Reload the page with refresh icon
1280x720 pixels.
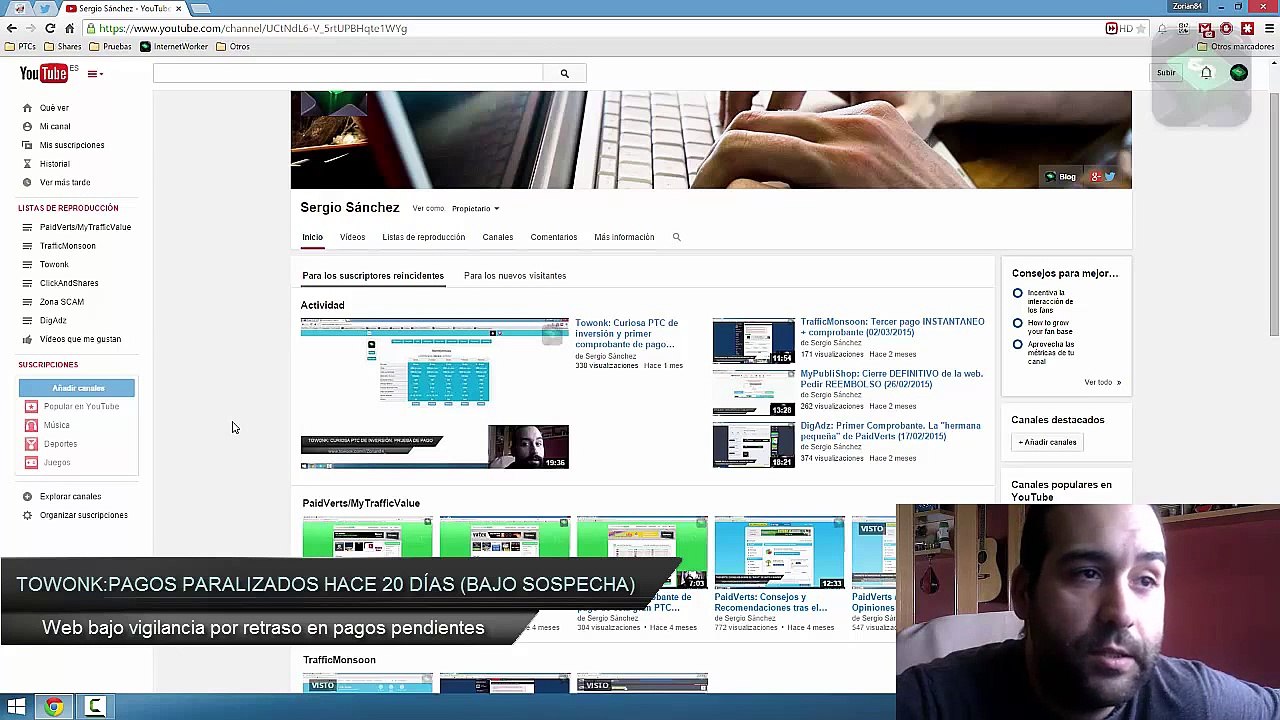49,28
